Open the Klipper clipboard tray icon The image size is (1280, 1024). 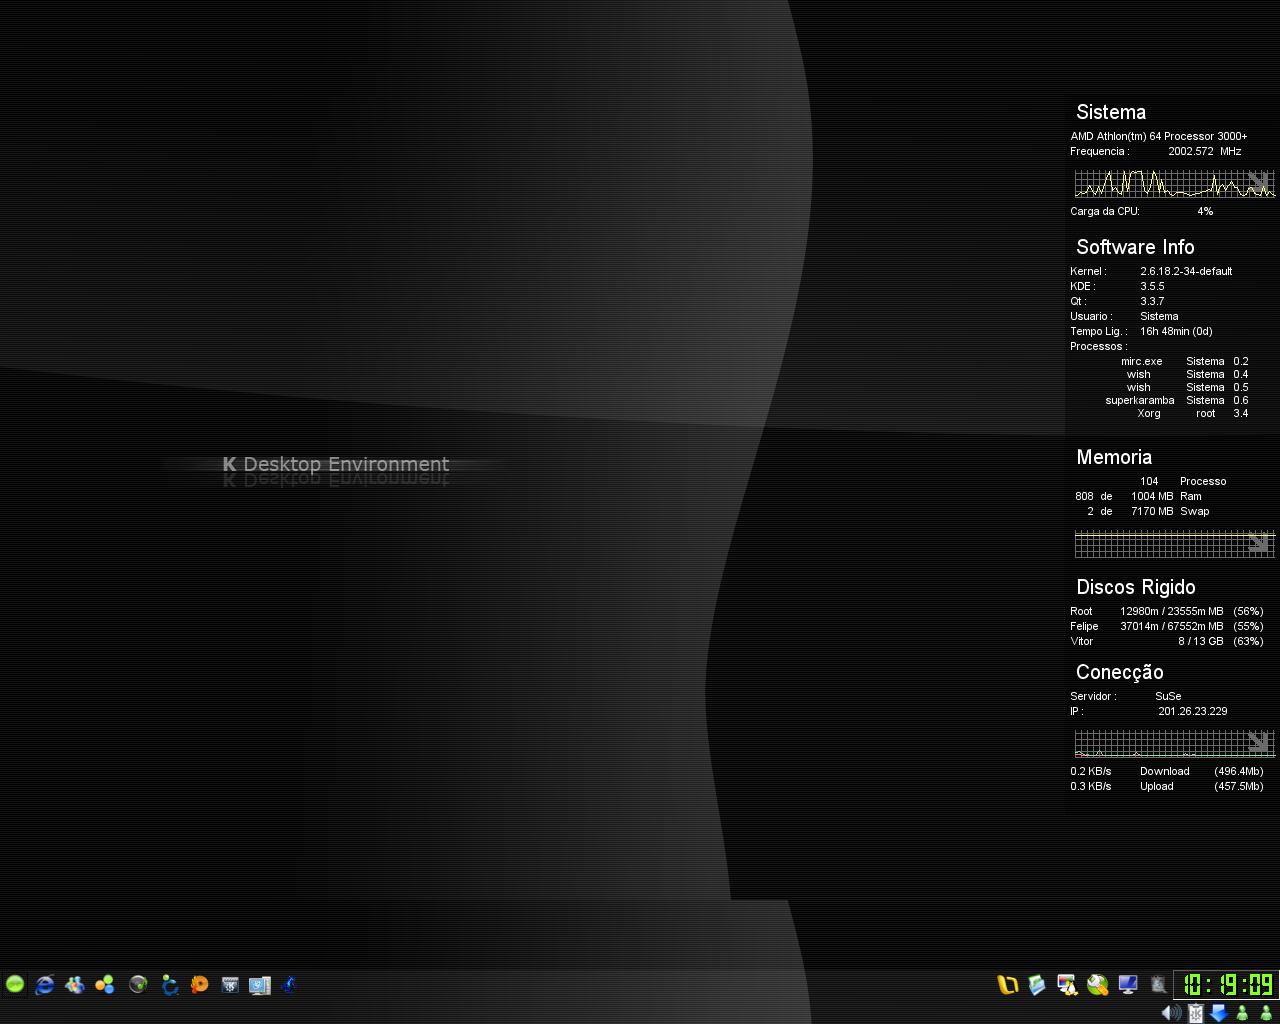click(x=1195, y=1013)
